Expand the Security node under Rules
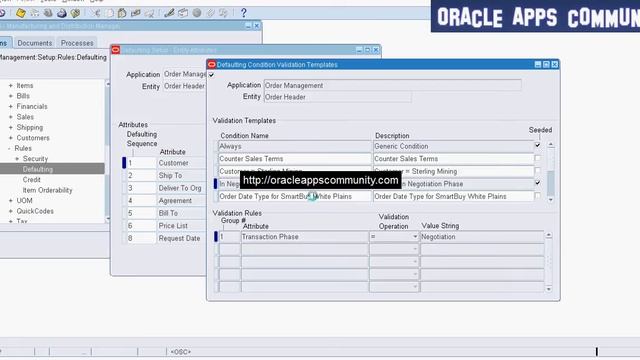640x360 pixels. pos(17,159)
